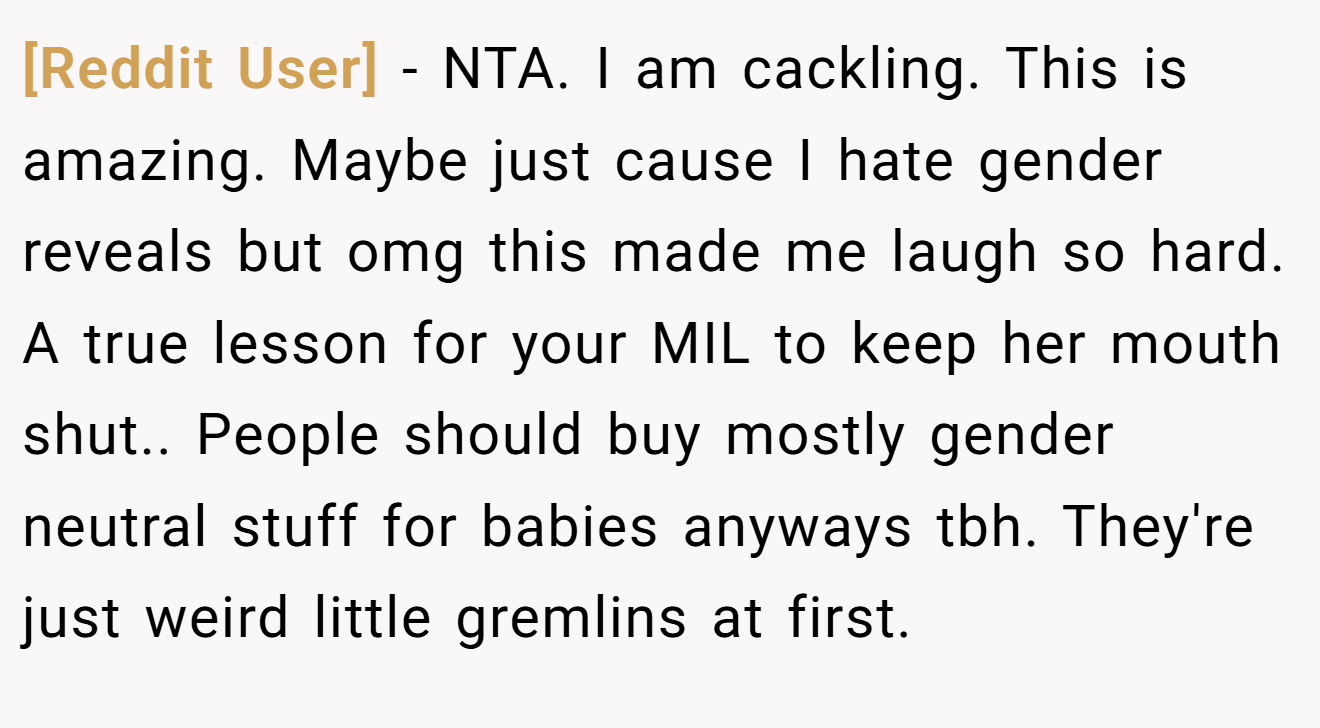The width and height of the screenshot is (1320, 728).
Task: Select the word "hard" ending the third line
Action: 1216,253
